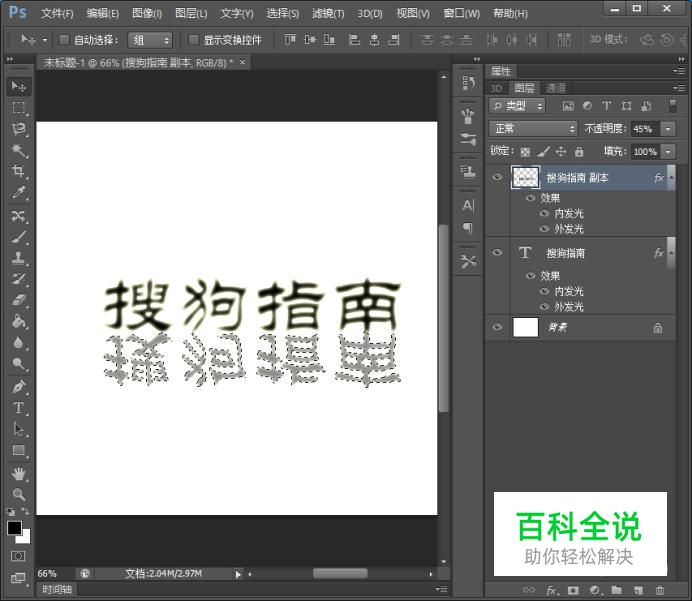Toggle the lock transparent pixels icon
This screenshot has height=601, width=692.
point(525,152)
